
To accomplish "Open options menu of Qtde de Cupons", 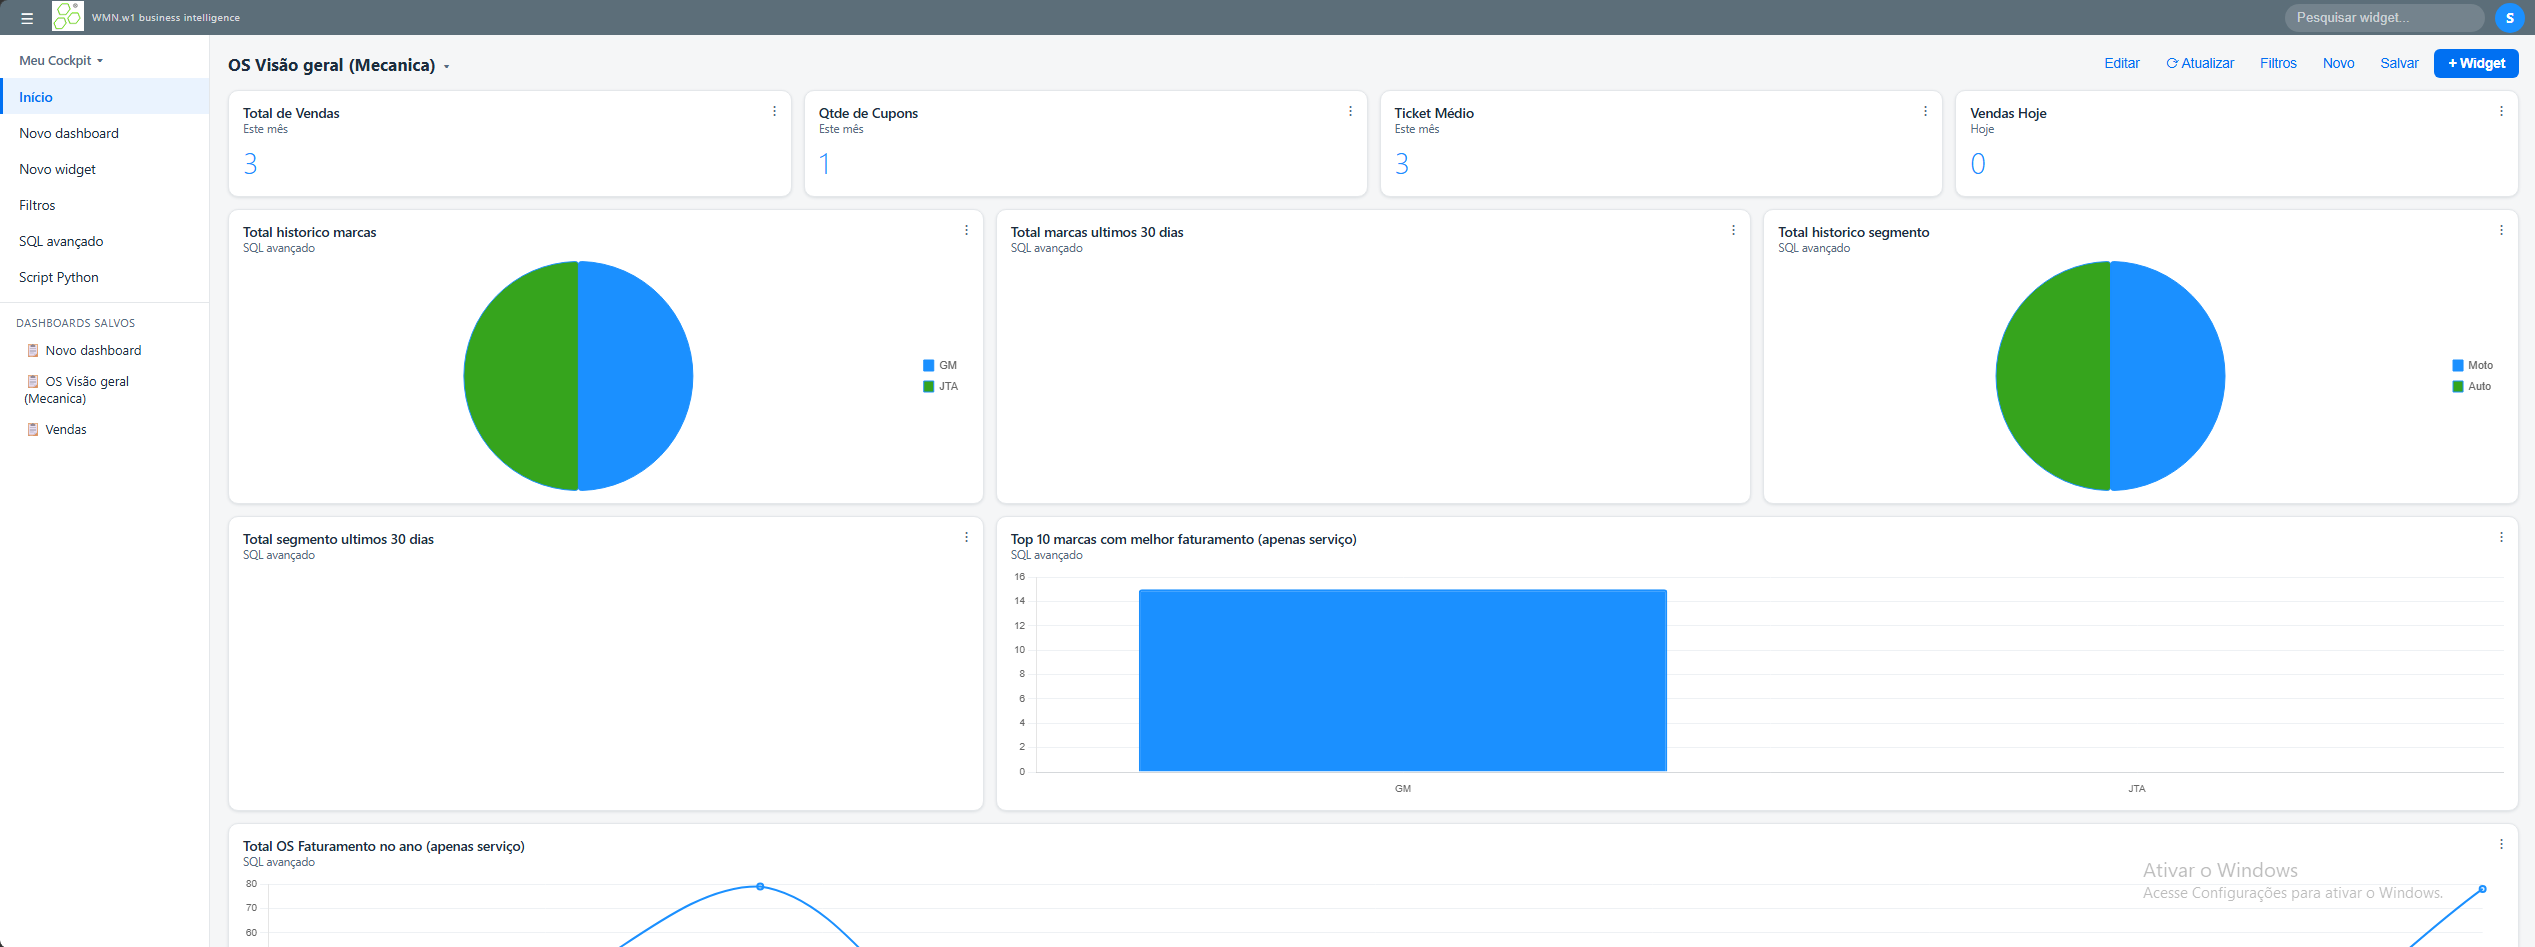I will pyautogui.click(x=1350, y=111).
